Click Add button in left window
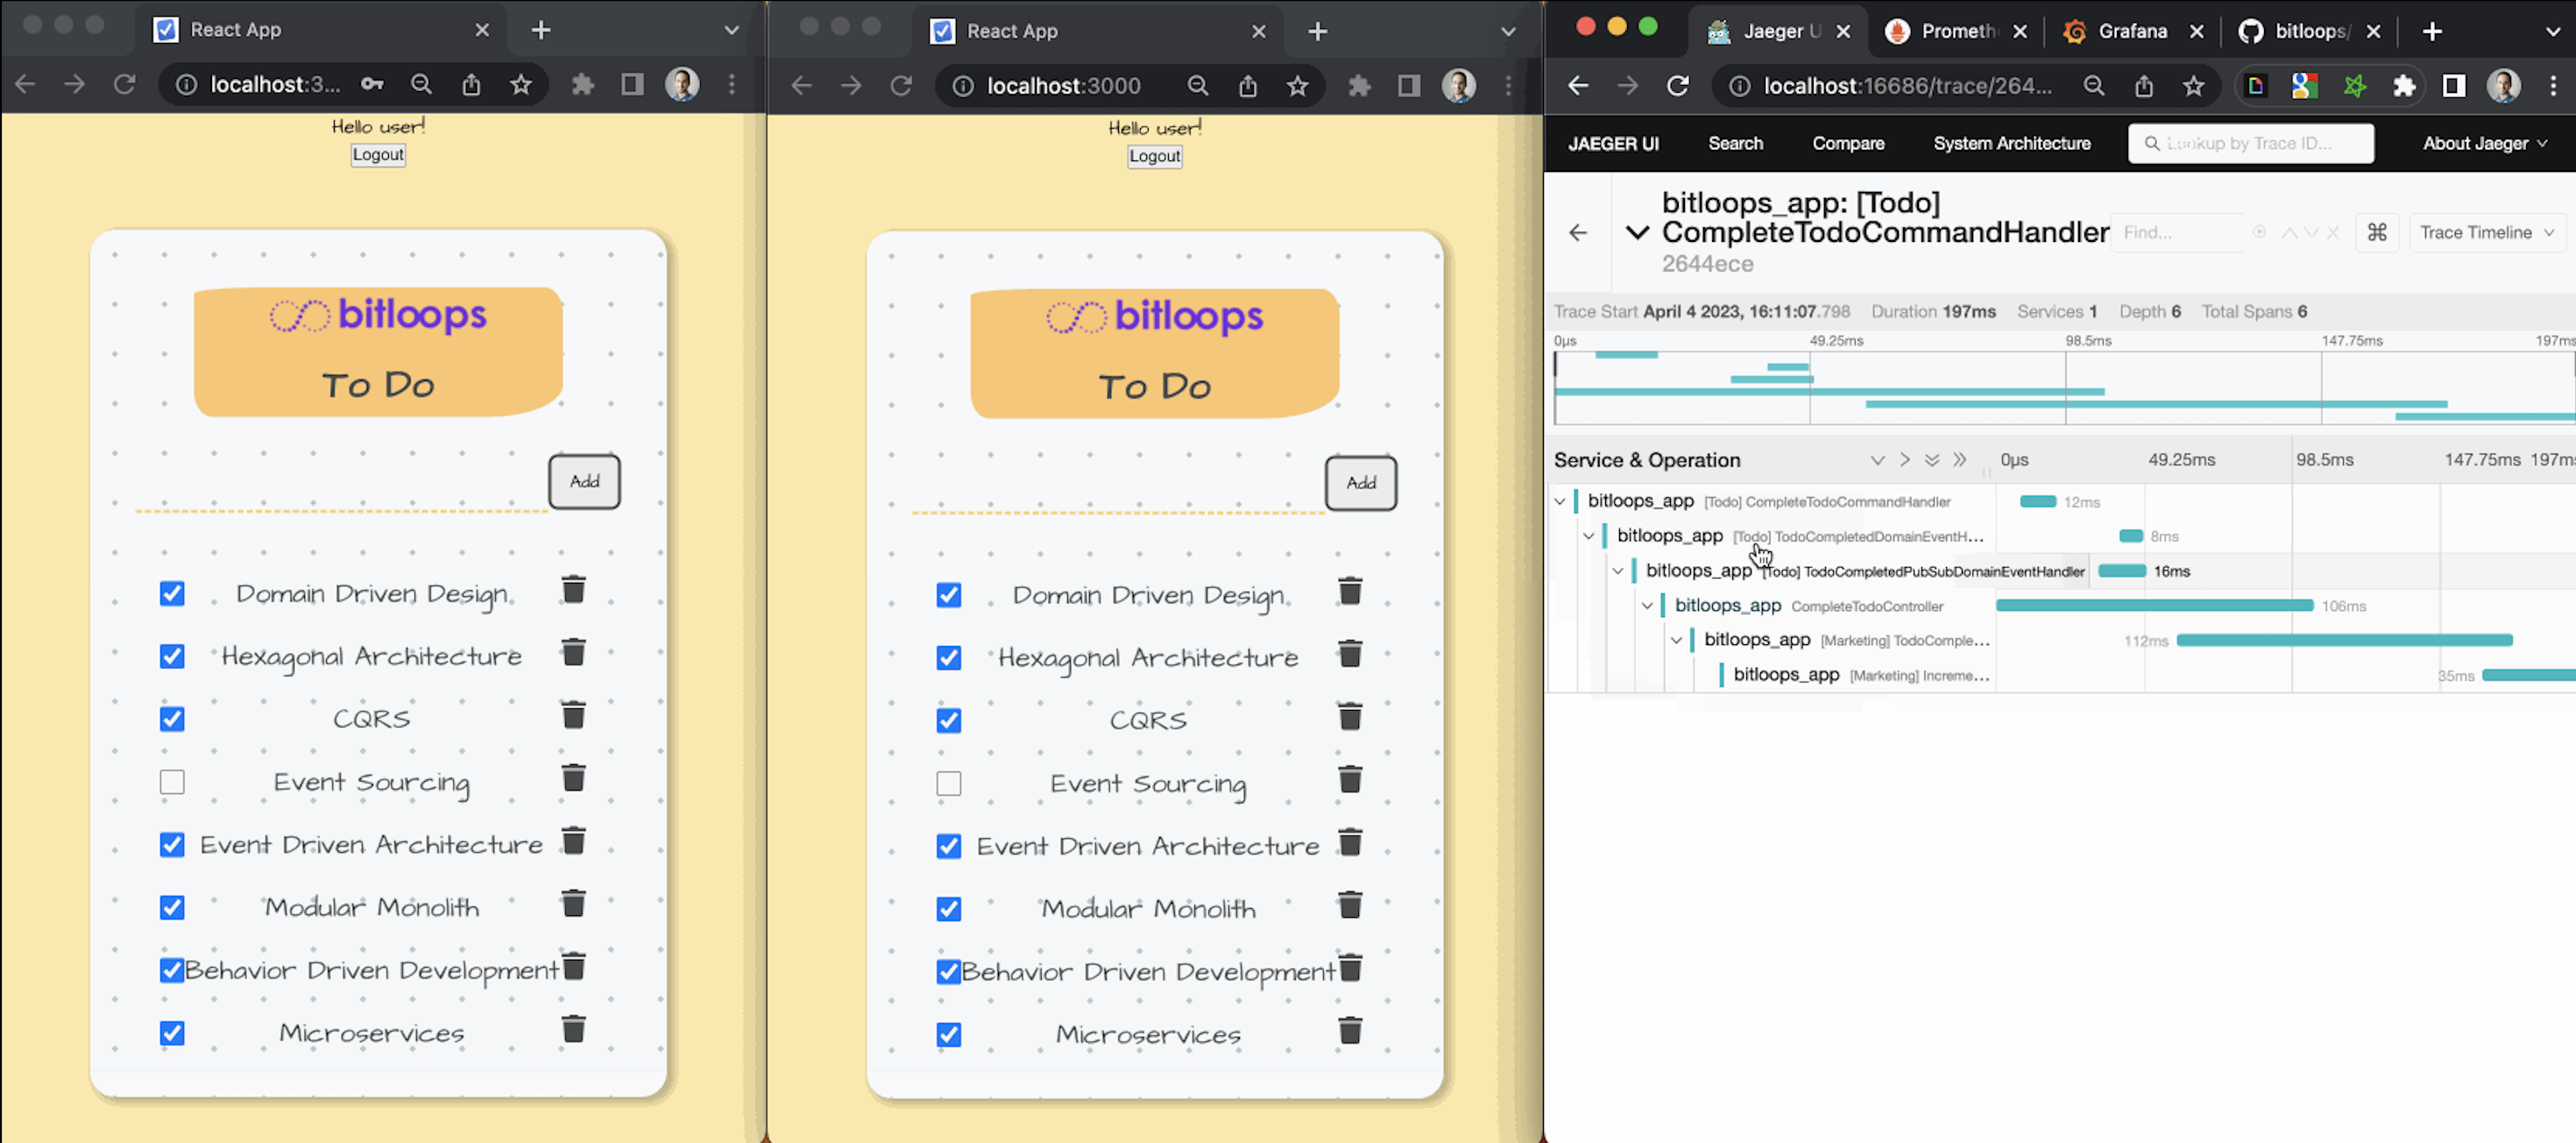The height and width of the screenshot is (1143, 2576). [x=584, y=482]
